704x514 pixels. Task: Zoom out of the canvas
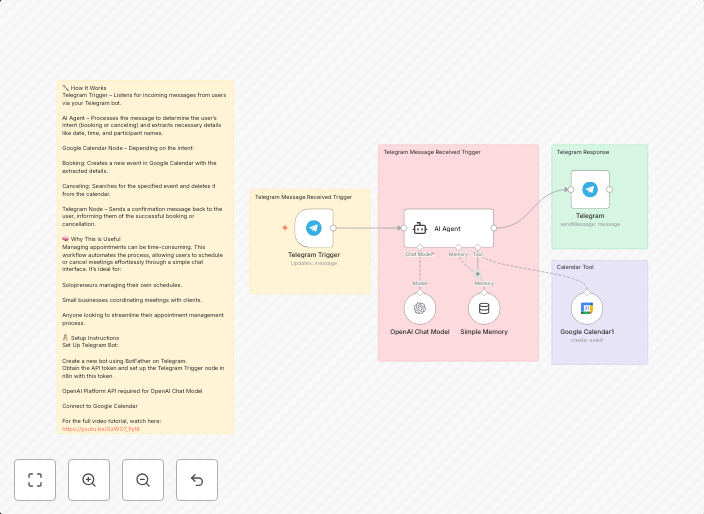(x=143, y=480)
